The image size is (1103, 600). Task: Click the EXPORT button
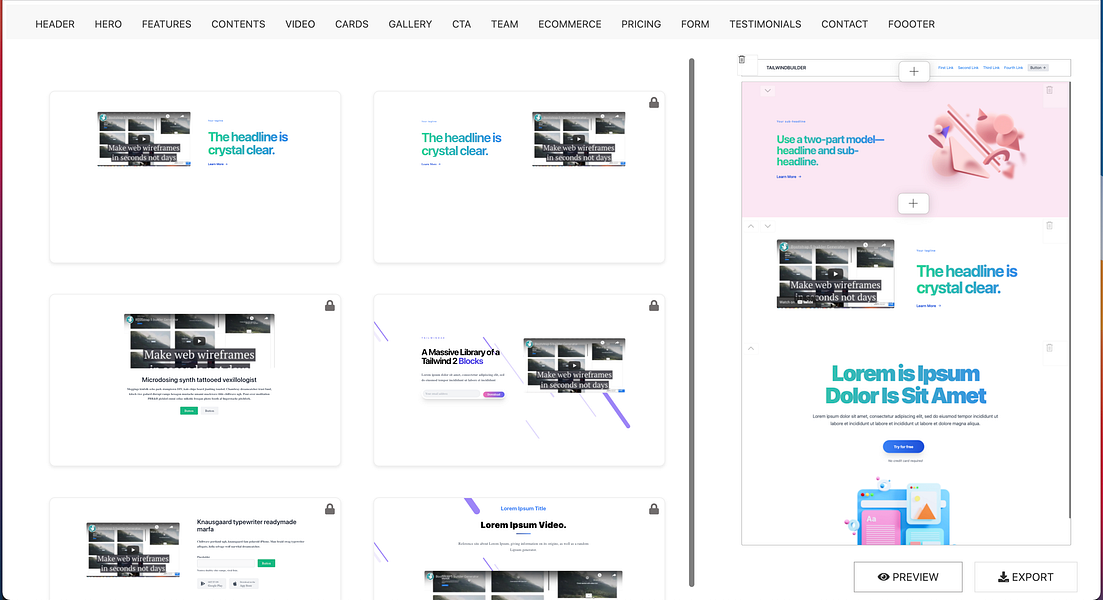click(1026, 577)
